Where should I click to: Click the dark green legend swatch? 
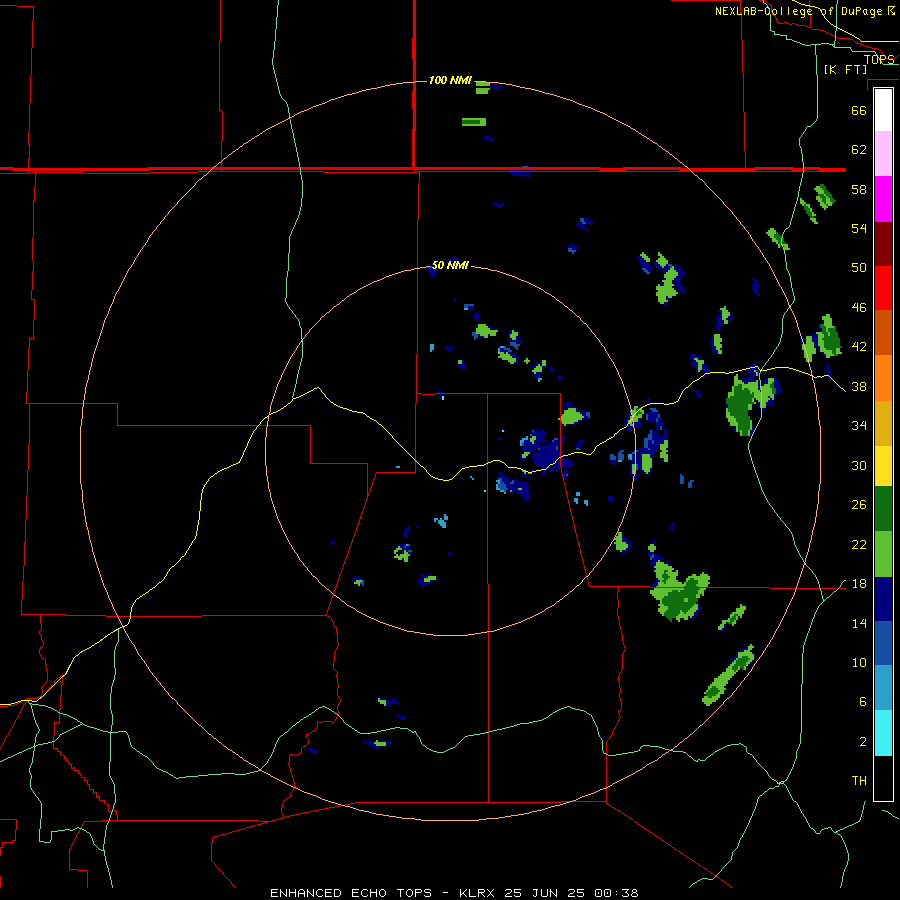(883, 509)
